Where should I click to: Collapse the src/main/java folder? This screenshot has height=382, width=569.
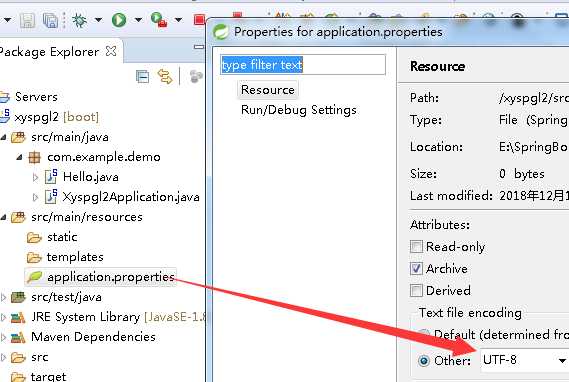(x=3, y=137)
